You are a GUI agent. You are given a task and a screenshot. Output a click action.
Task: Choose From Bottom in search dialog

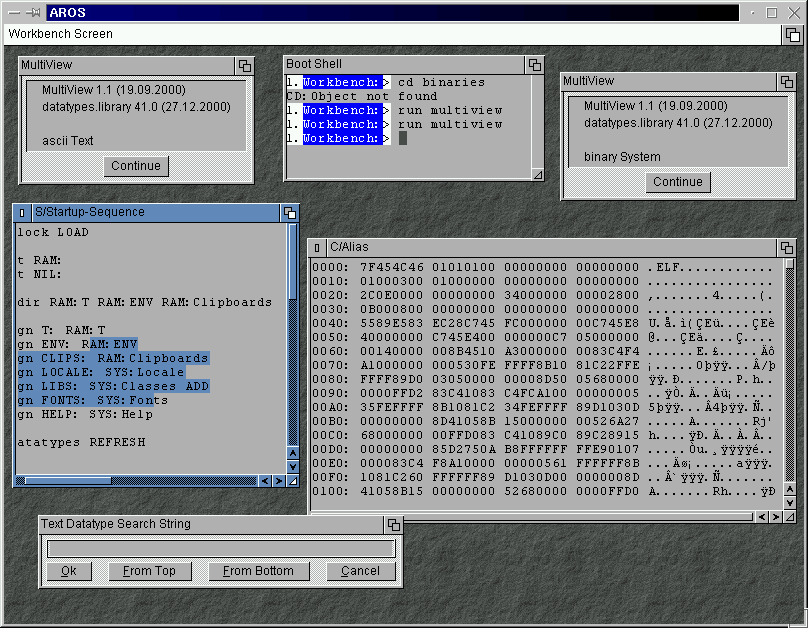[258, 571]
